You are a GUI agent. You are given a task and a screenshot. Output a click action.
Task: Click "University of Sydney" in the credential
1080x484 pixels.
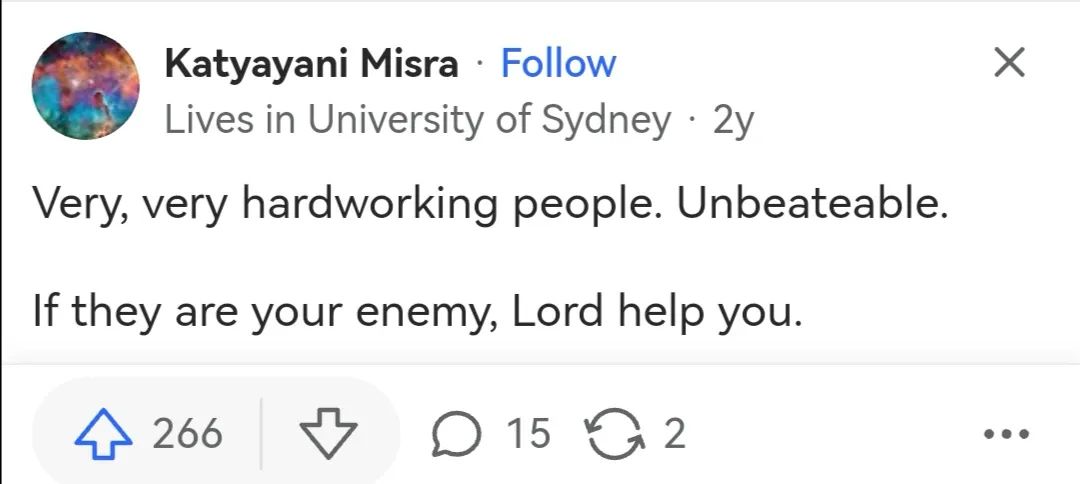tap(490, 121)
